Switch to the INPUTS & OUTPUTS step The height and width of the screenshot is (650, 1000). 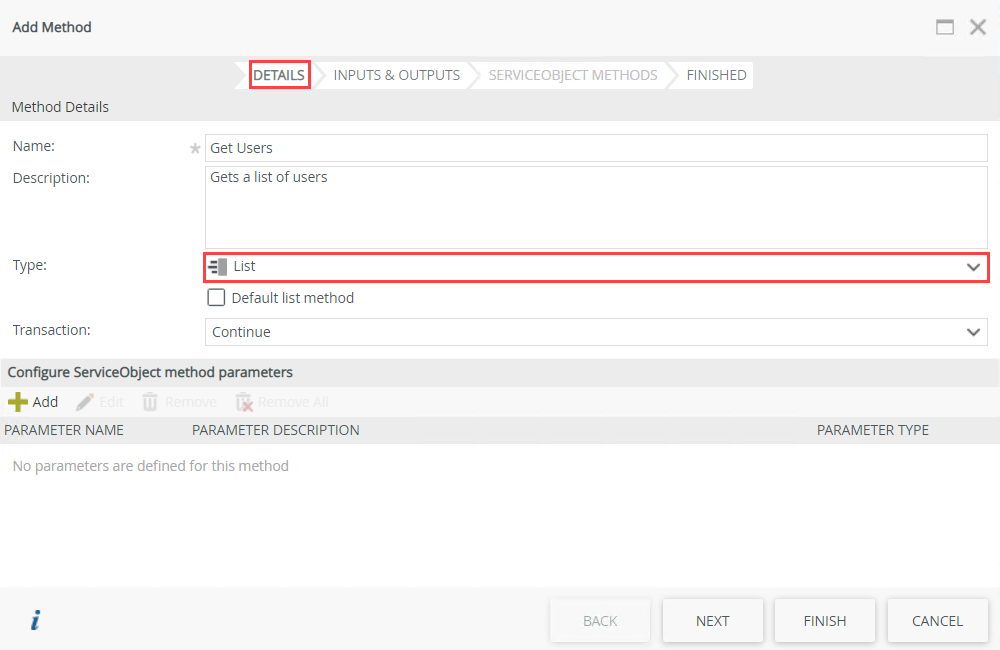[x=394, y=74]
